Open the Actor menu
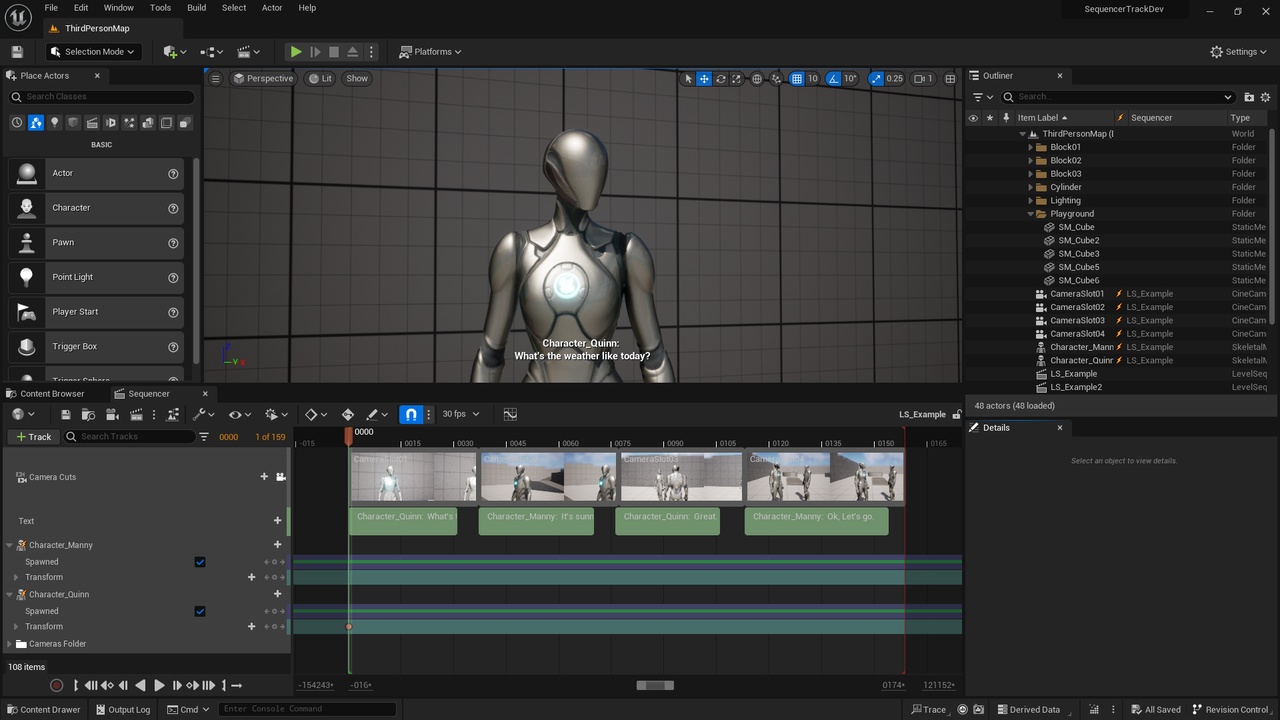 click(272, 8)
